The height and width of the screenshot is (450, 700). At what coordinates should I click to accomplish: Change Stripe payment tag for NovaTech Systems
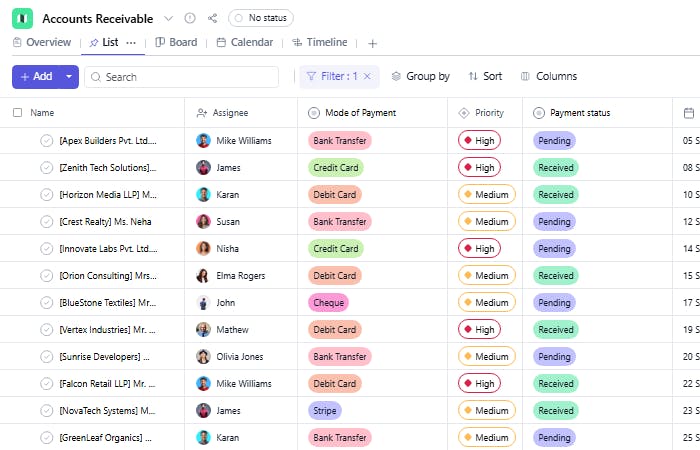325,411
